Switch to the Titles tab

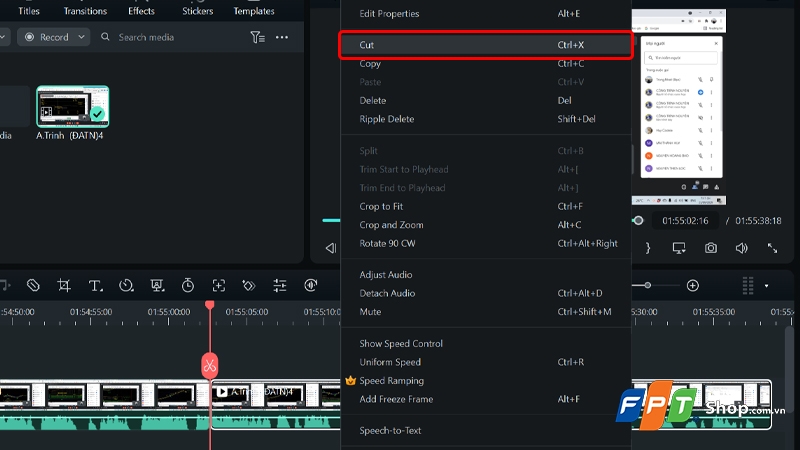point(29,11)
